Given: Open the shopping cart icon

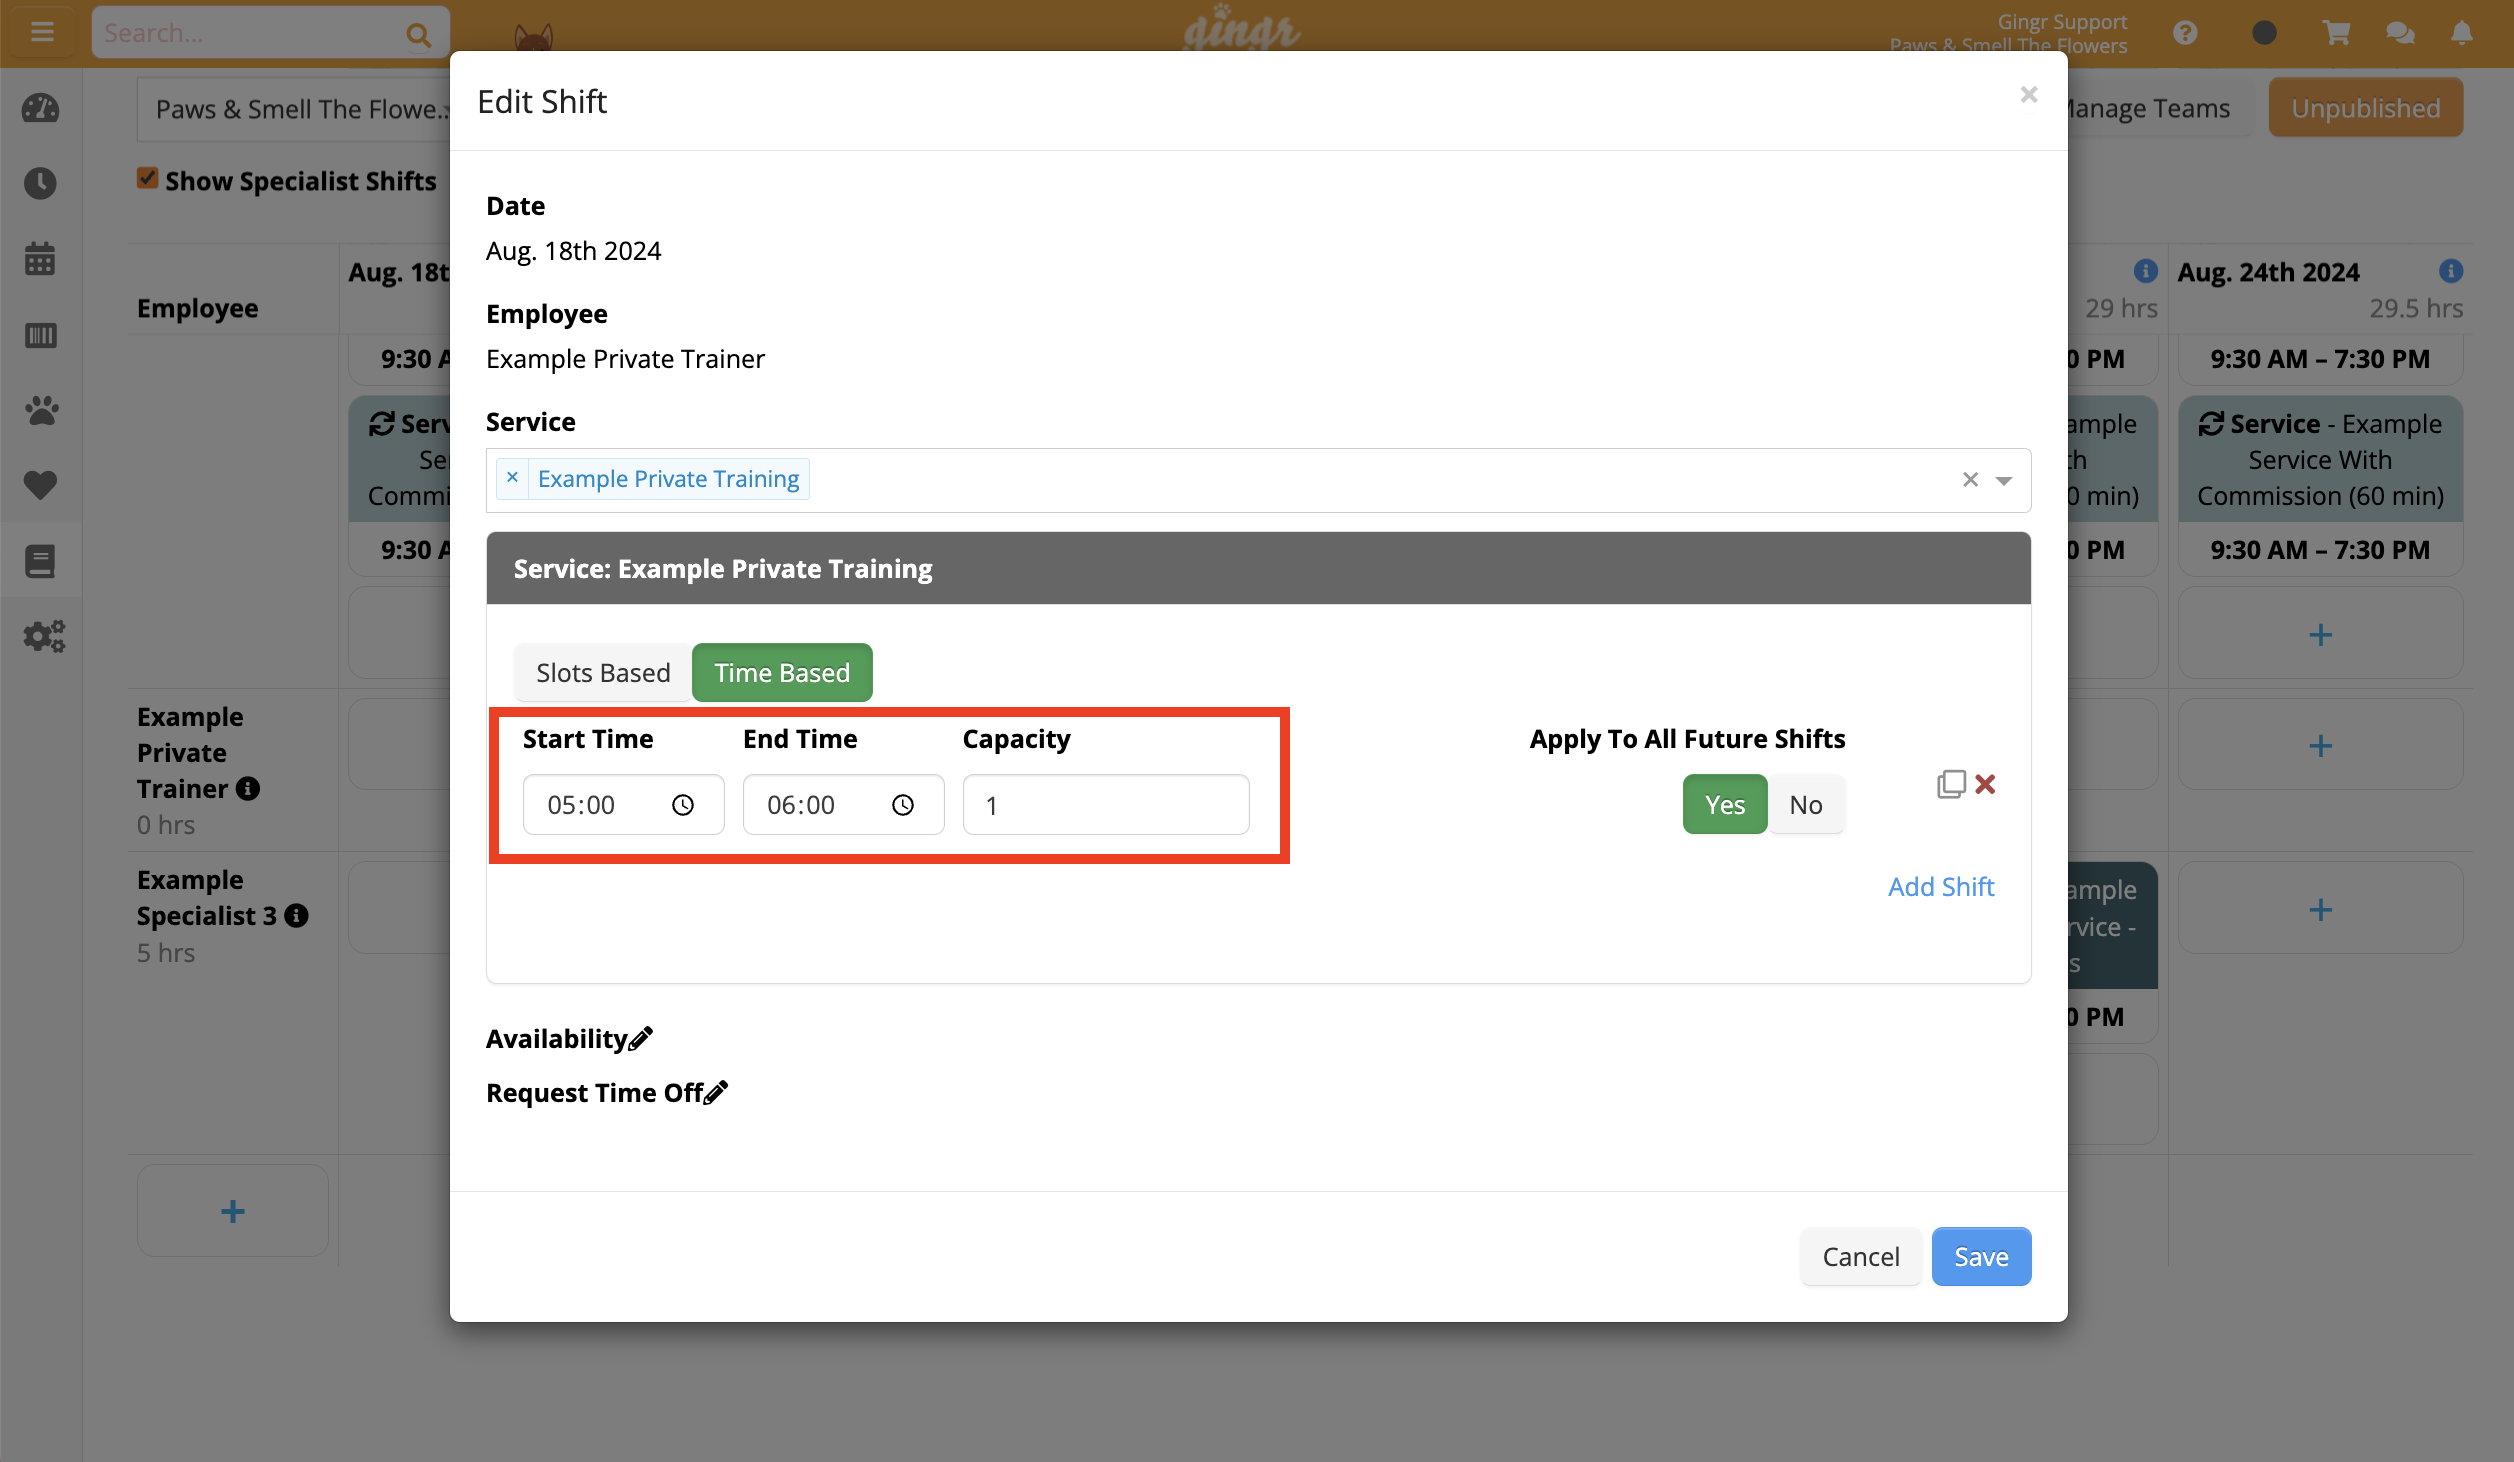Looking at the screenshot, I should (2336, 33).
